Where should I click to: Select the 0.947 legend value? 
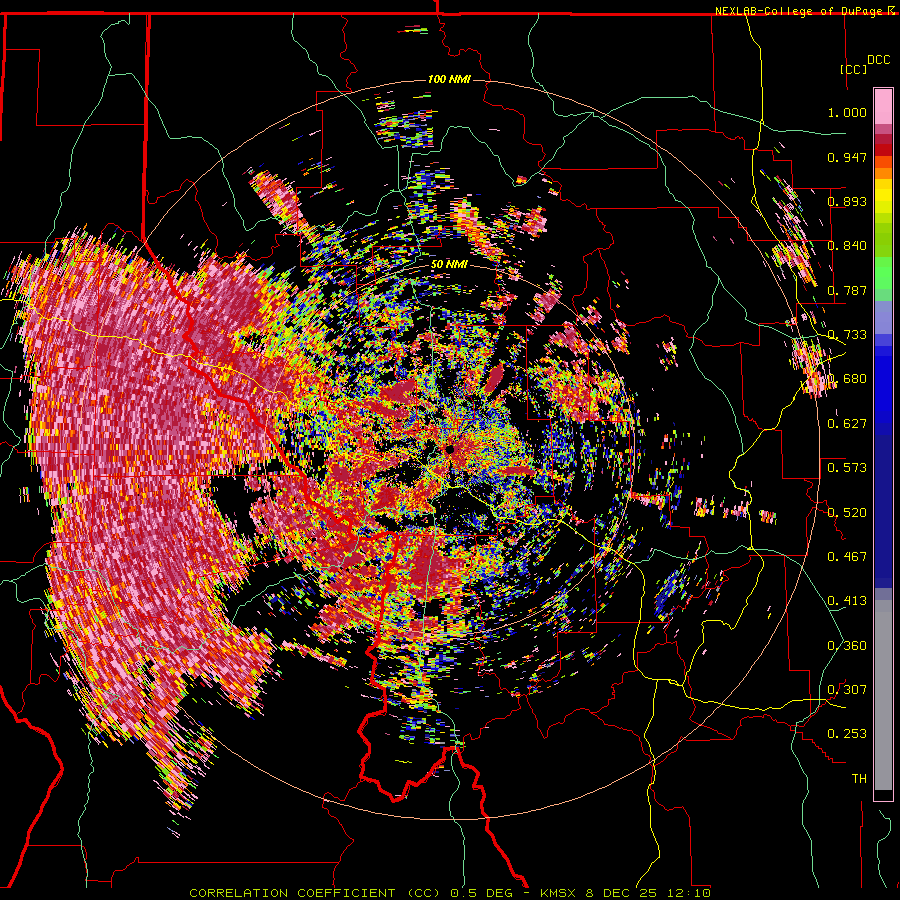click(847, 157)
